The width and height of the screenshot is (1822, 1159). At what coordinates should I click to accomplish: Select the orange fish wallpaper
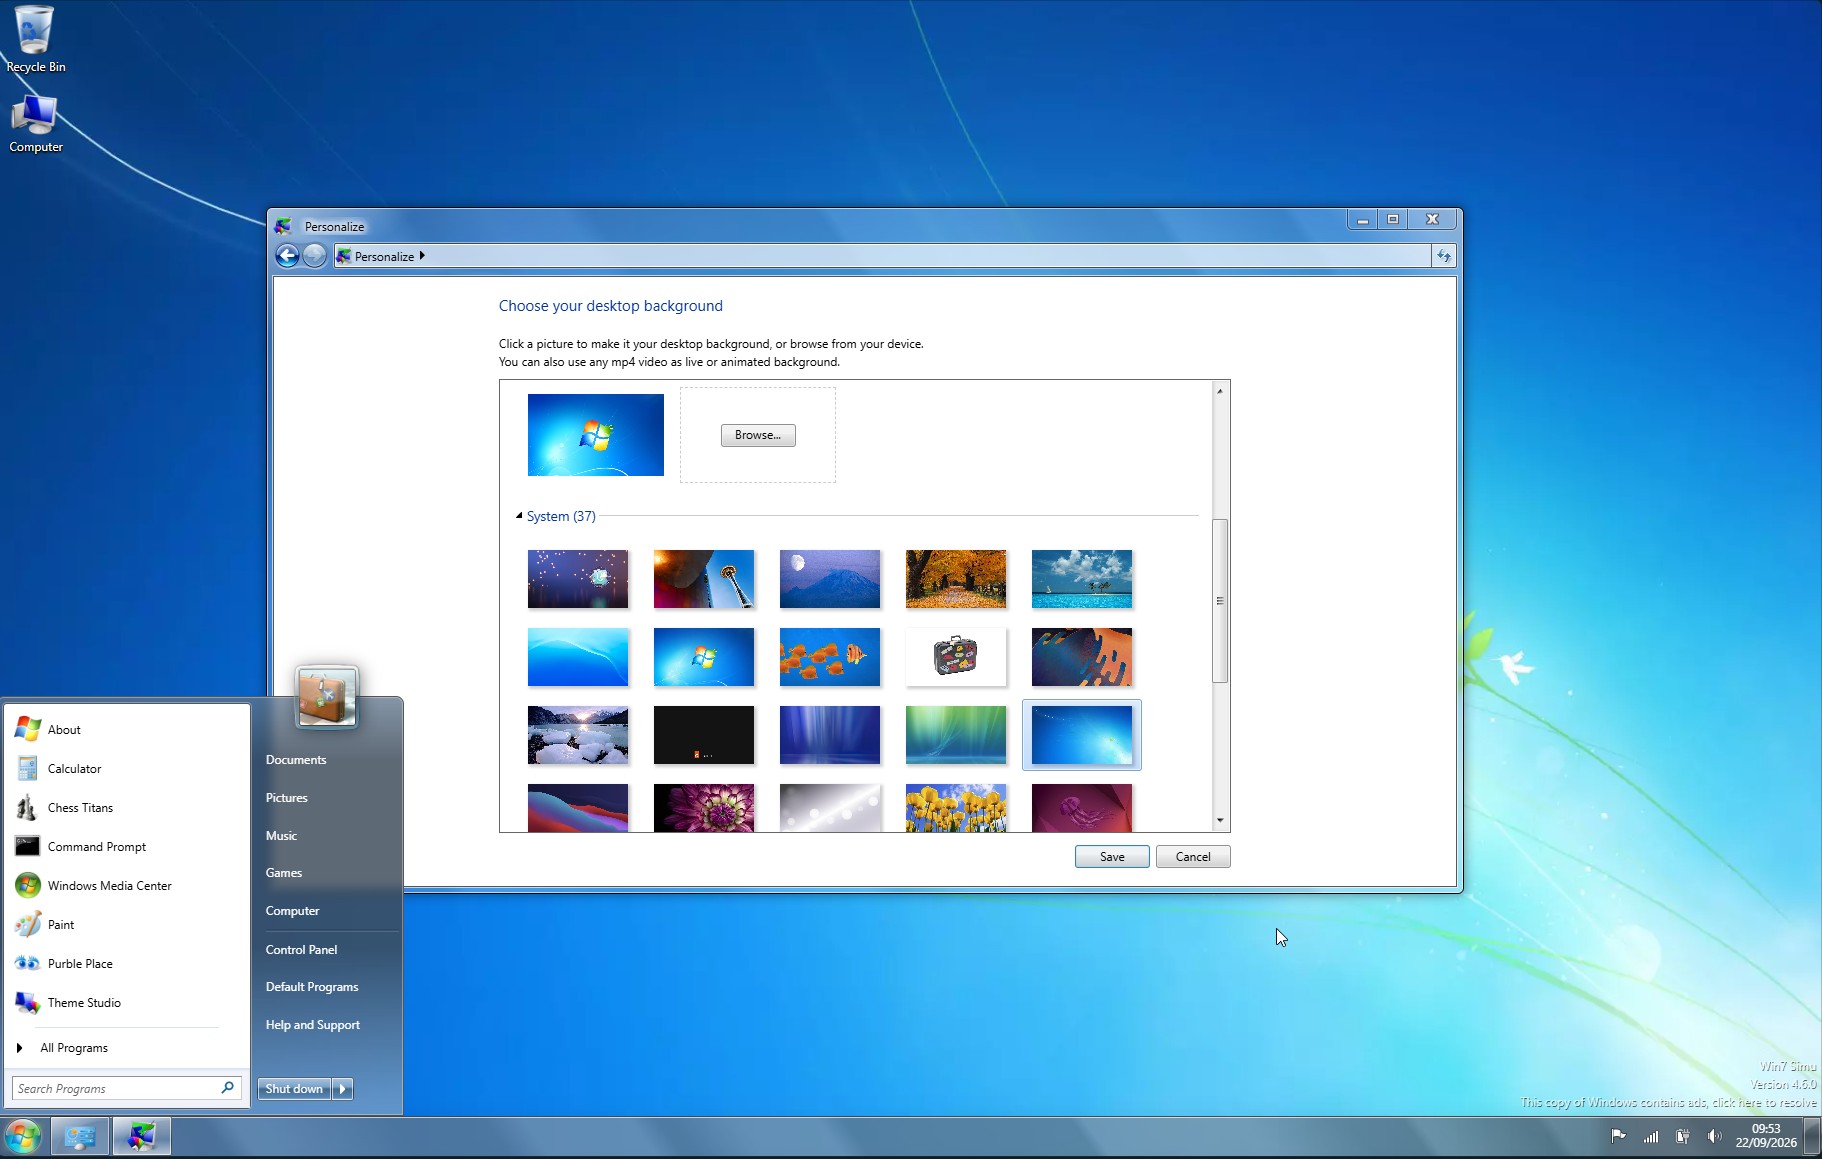[830, 657]
